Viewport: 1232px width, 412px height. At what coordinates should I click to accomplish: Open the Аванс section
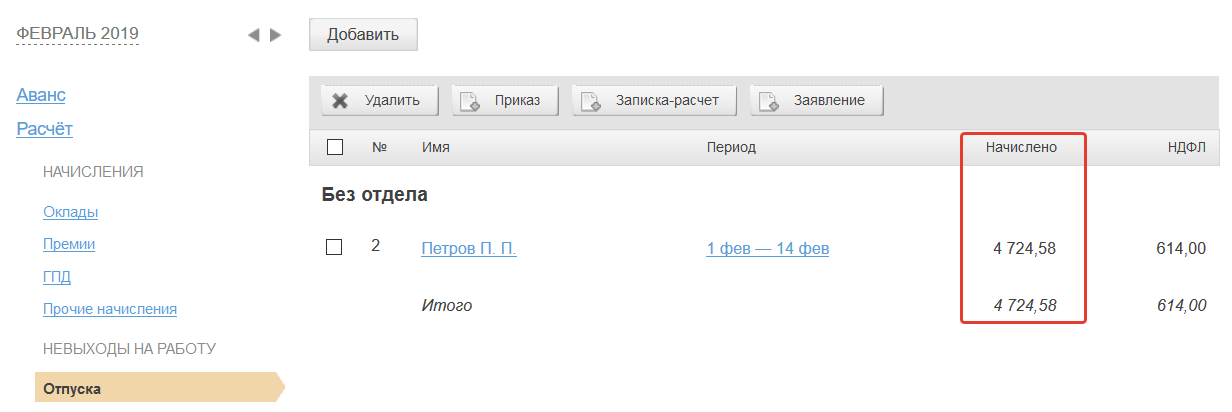(41, 95)
